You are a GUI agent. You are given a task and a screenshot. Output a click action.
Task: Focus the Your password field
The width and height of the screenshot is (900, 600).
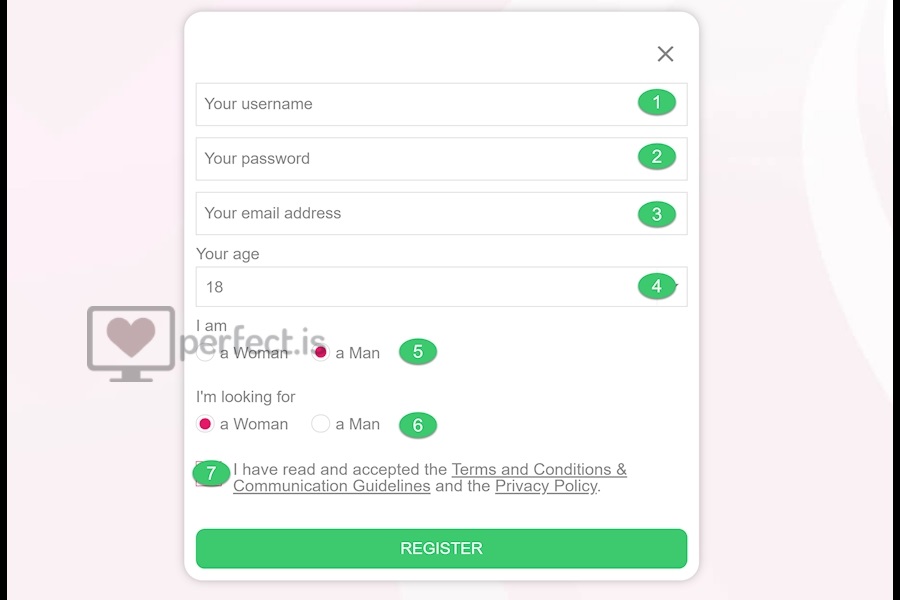(441, 158)
